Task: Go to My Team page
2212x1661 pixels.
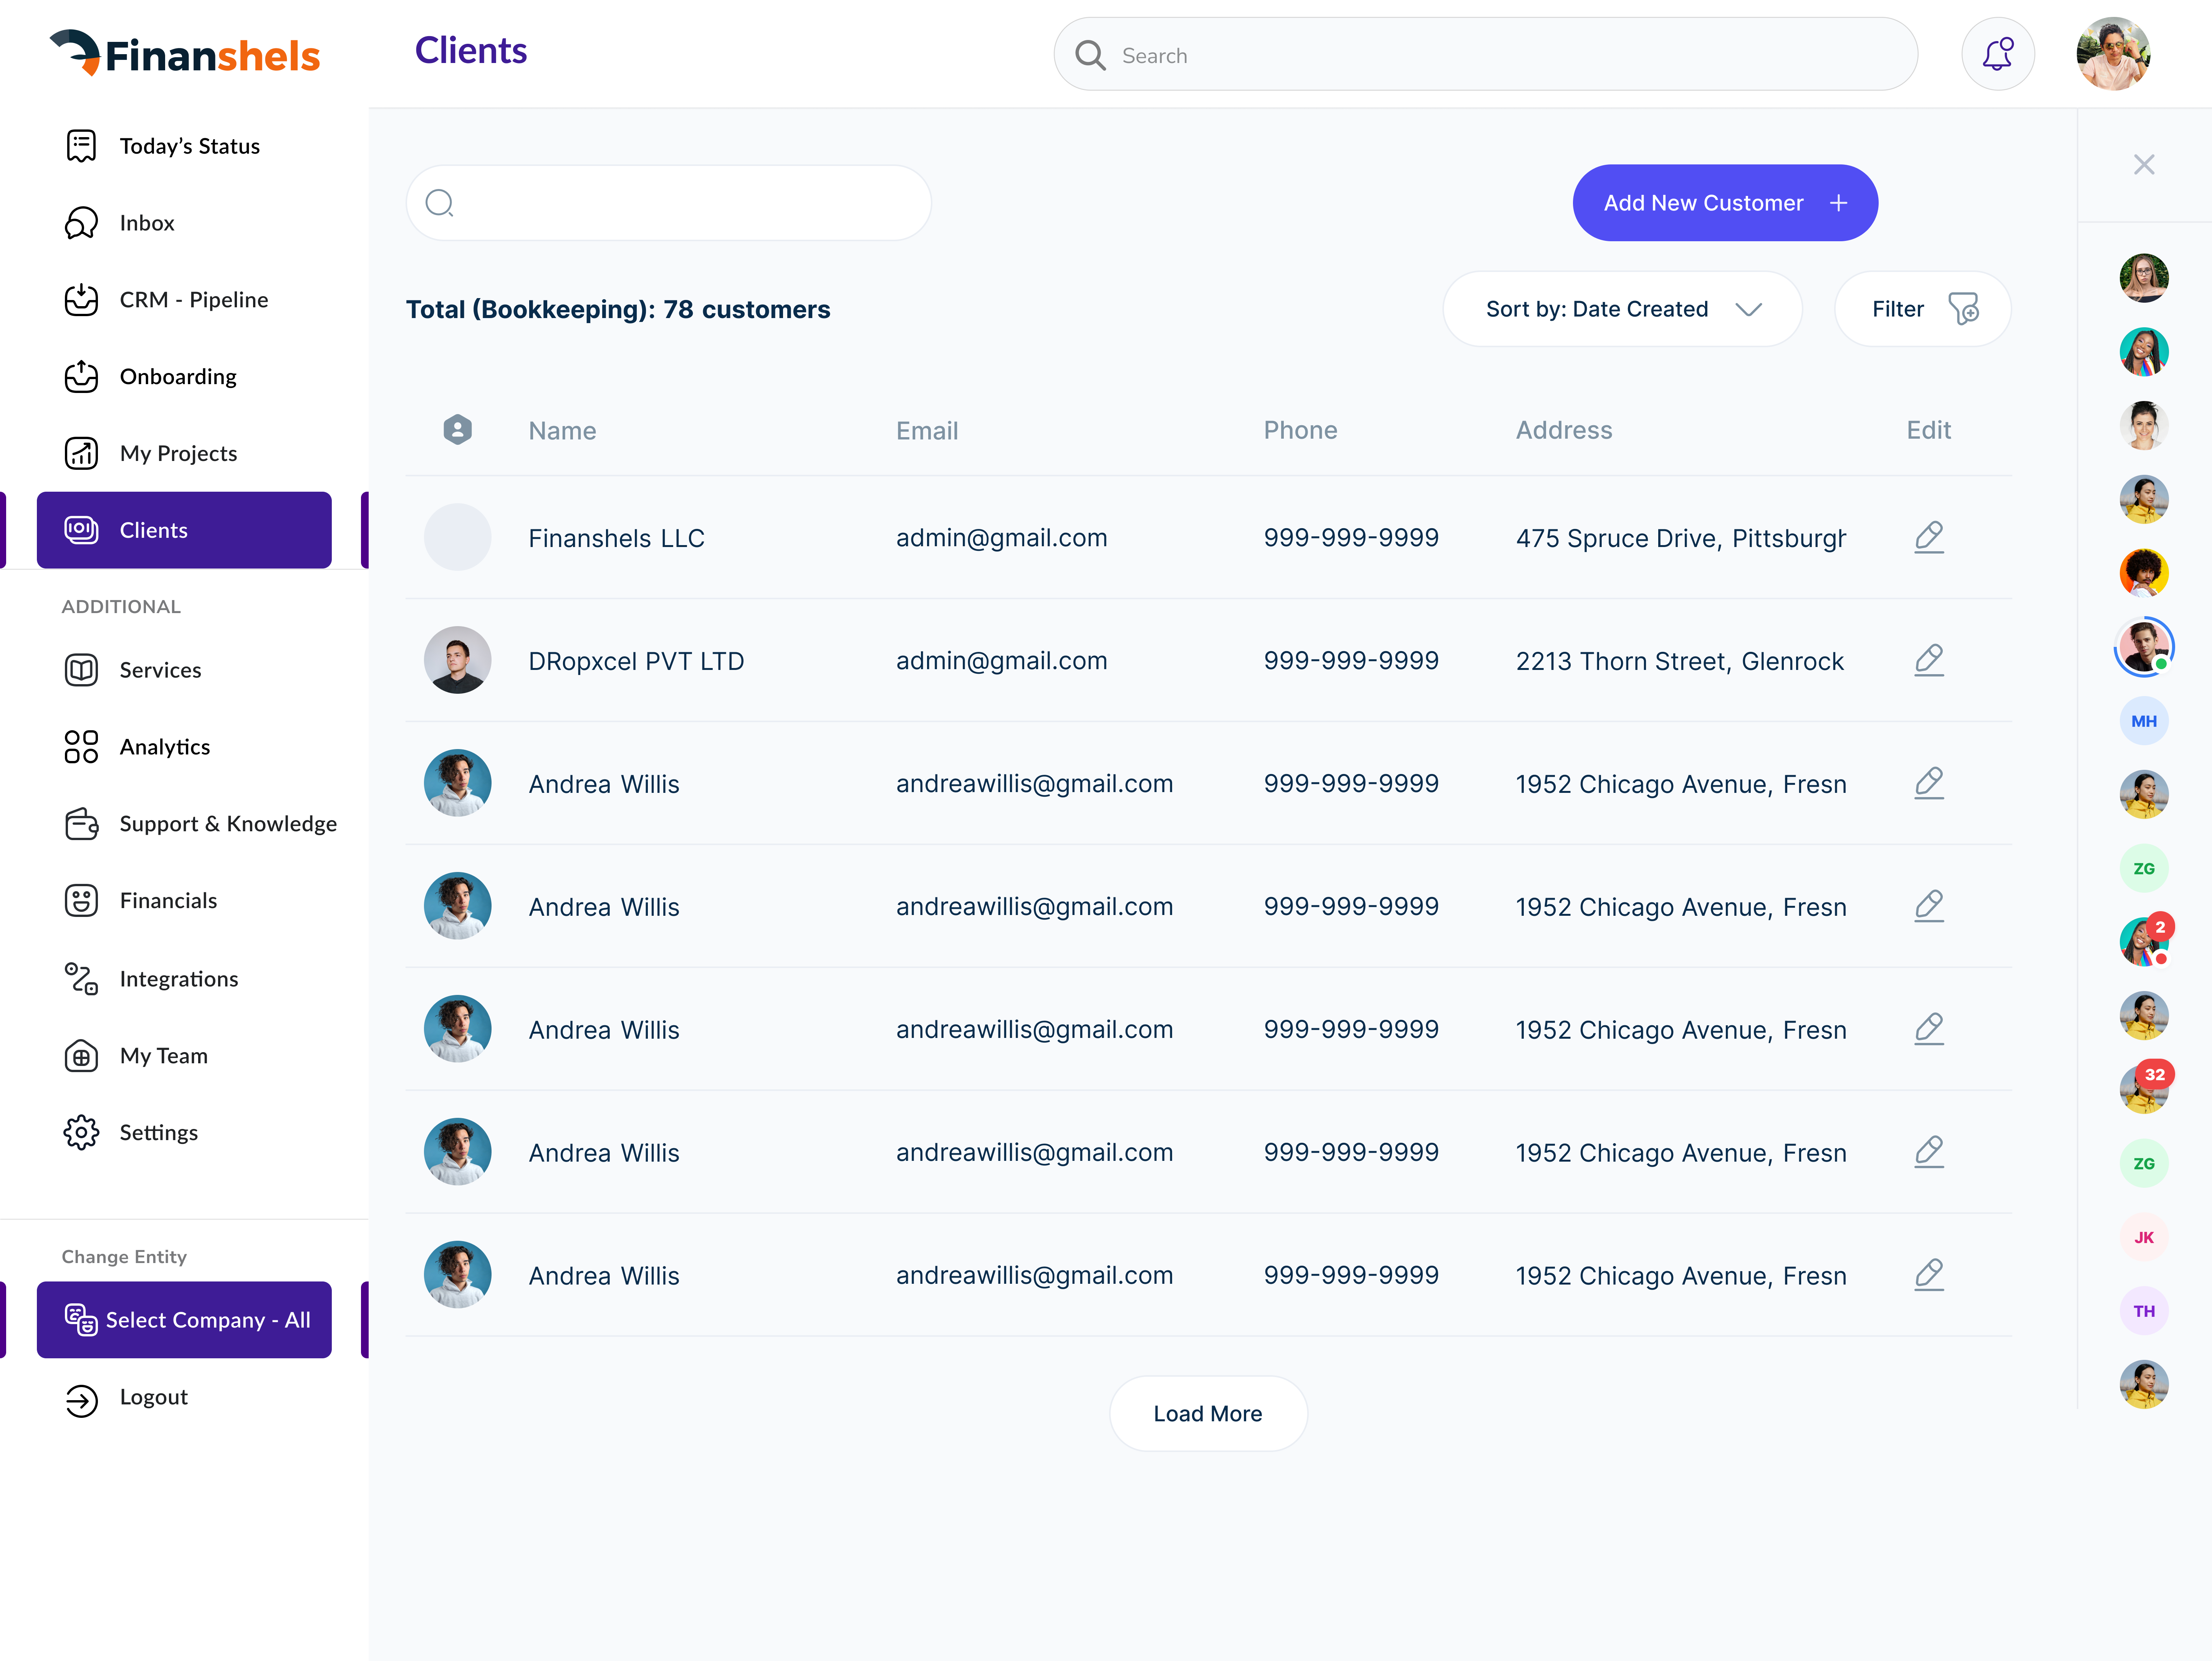Action: click(184, 1056)
